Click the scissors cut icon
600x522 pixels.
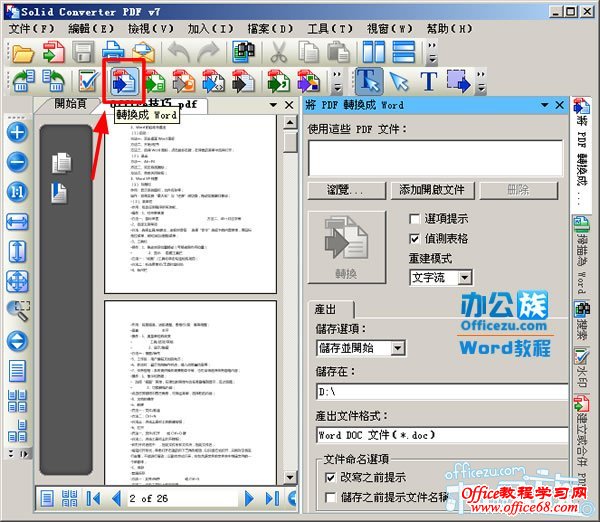tap(279, 52)
